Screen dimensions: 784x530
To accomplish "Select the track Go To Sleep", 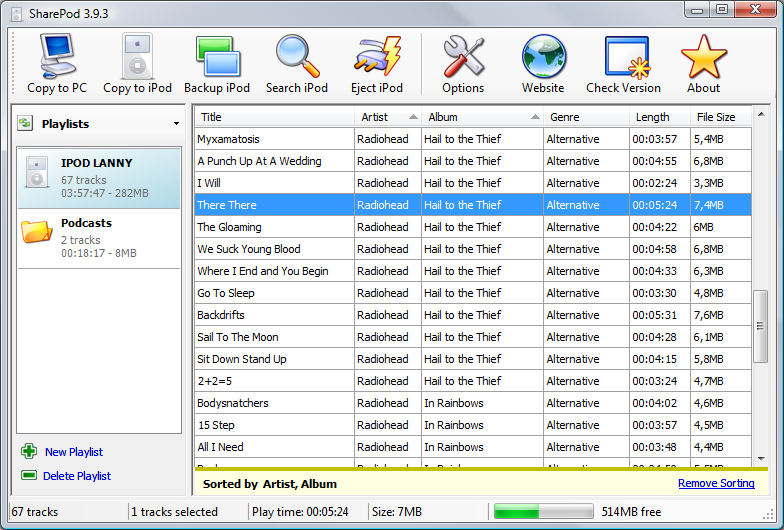I will [x=473, y=293].
